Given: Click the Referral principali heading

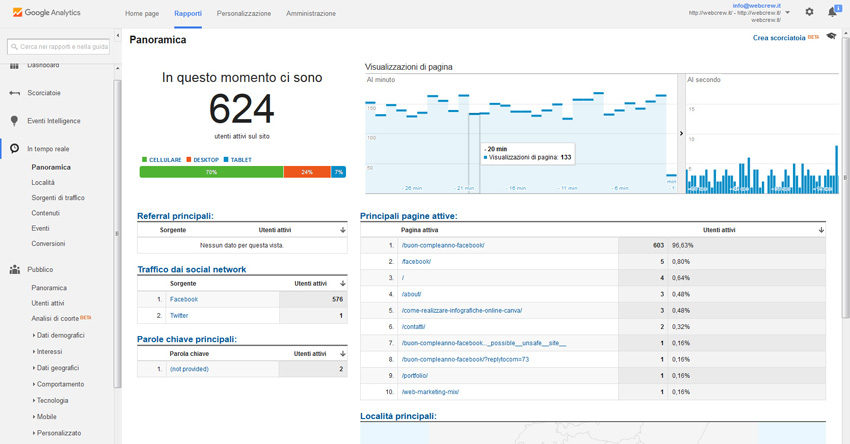Looking at the screenshot, I should 175,216.
